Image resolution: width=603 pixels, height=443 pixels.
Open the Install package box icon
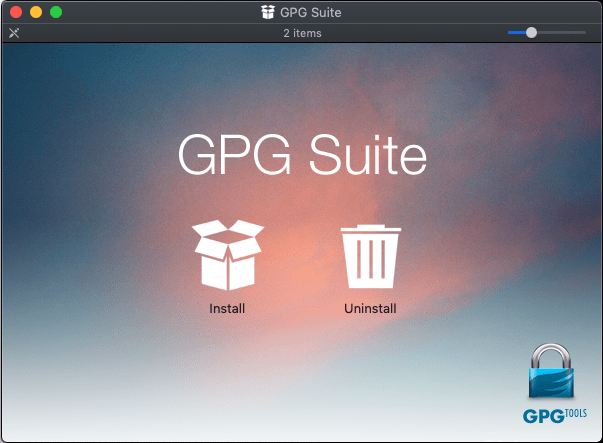pyautogui.click(x=228, y=255)
